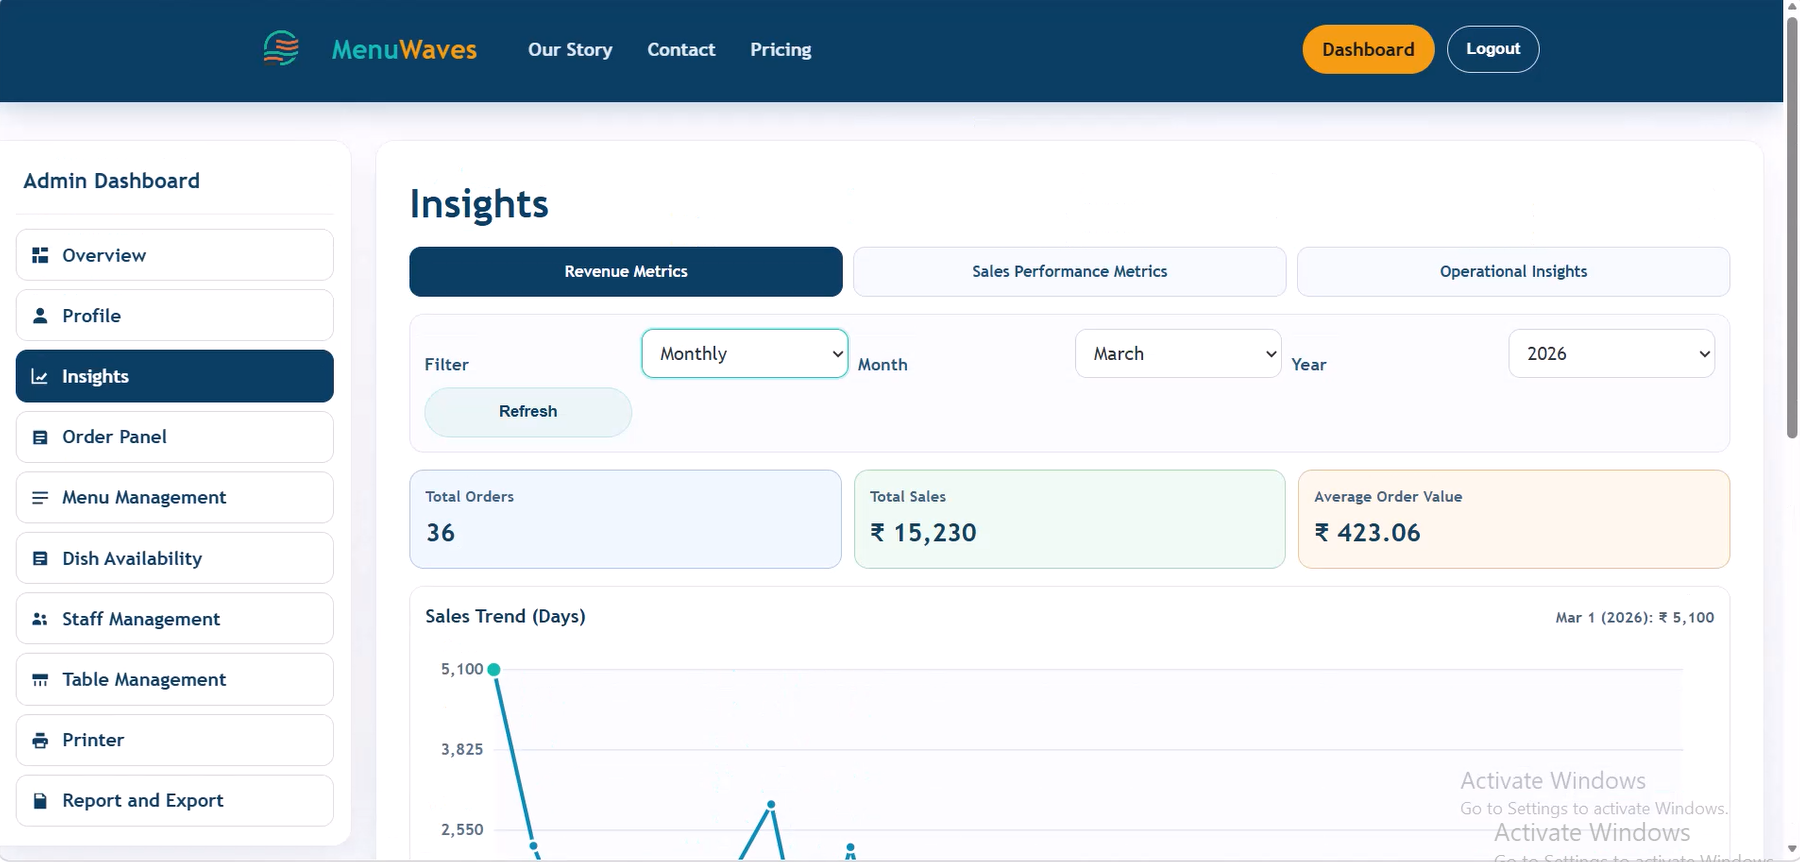
Task: Click the Total Orders card showing 36
Action: coord(626,519)
